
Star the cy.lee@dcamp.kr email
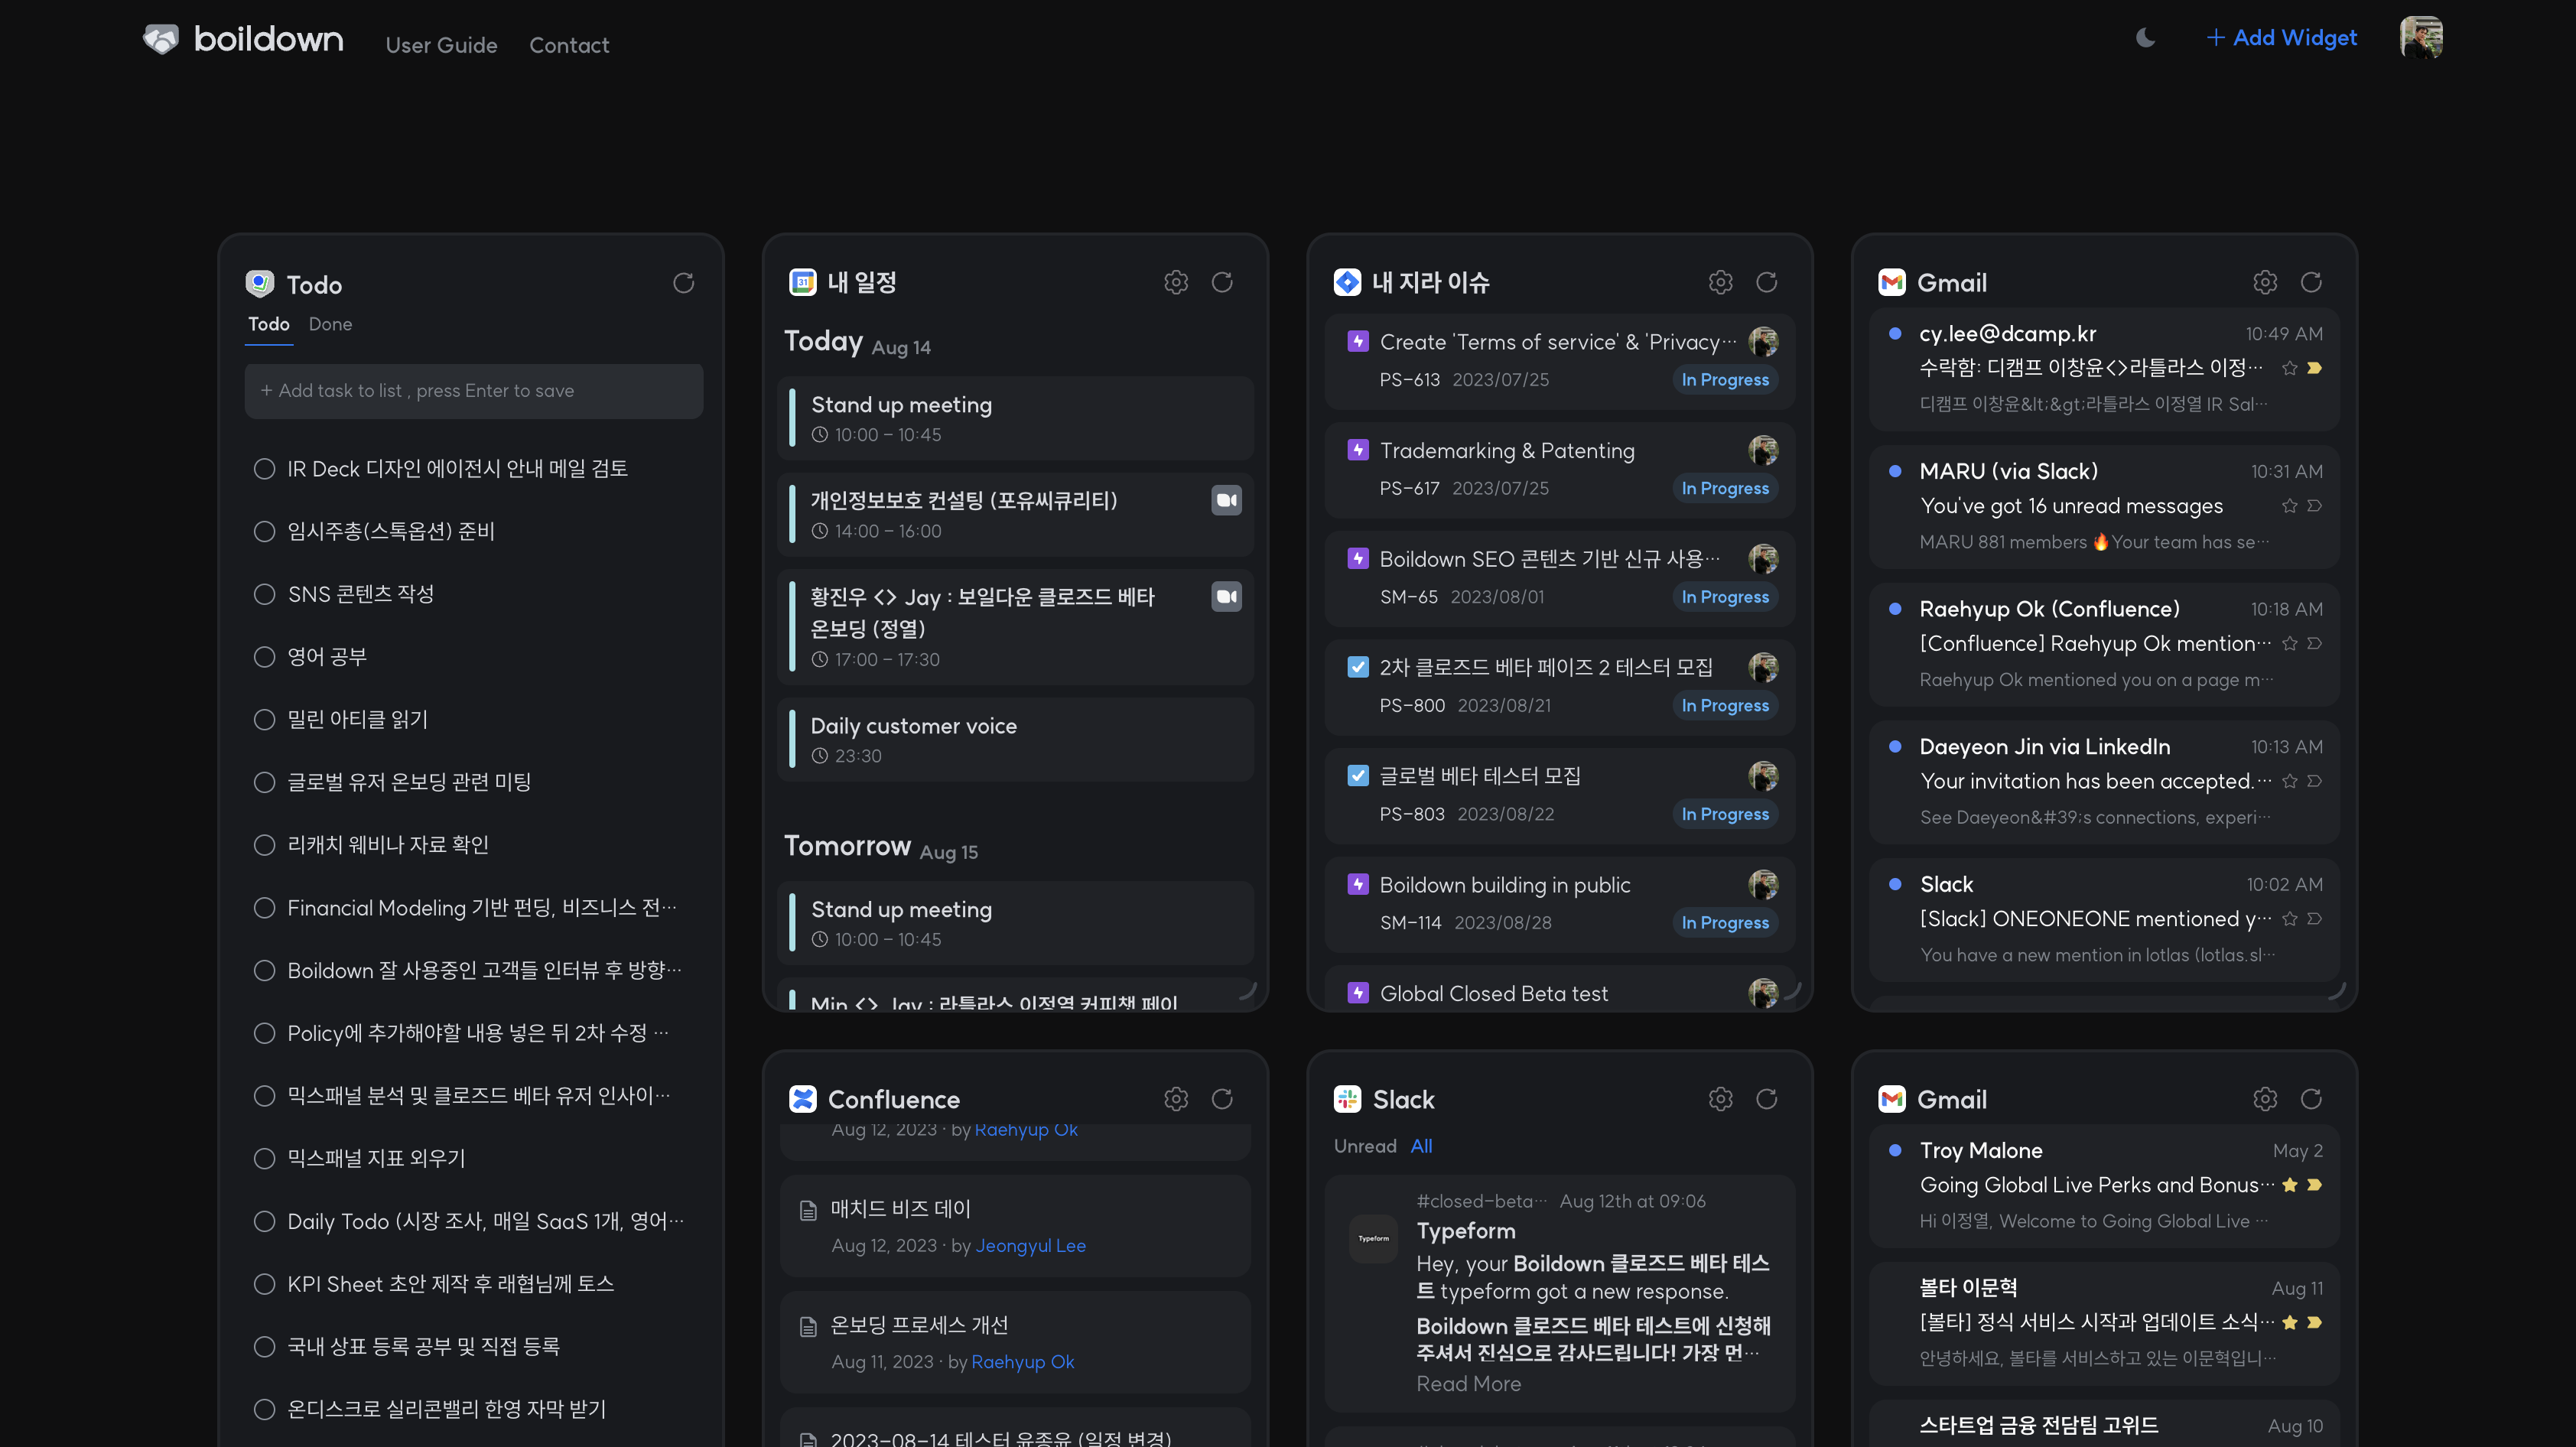click(2289, 368)
